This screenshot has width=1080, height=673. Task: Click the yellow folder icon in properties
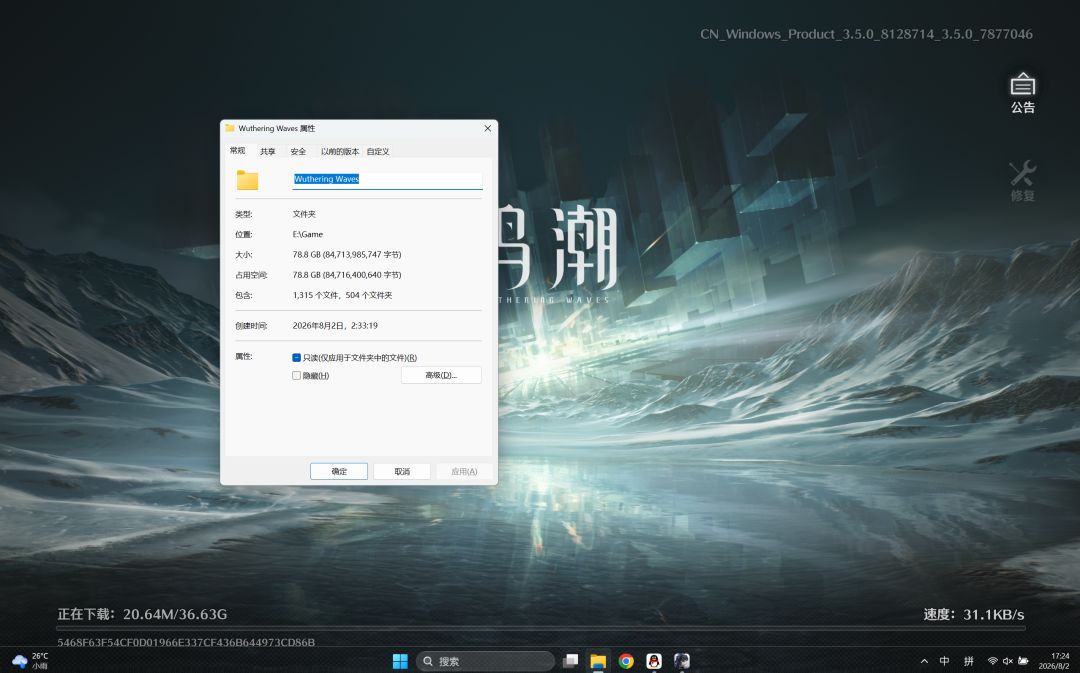(247, 180)
